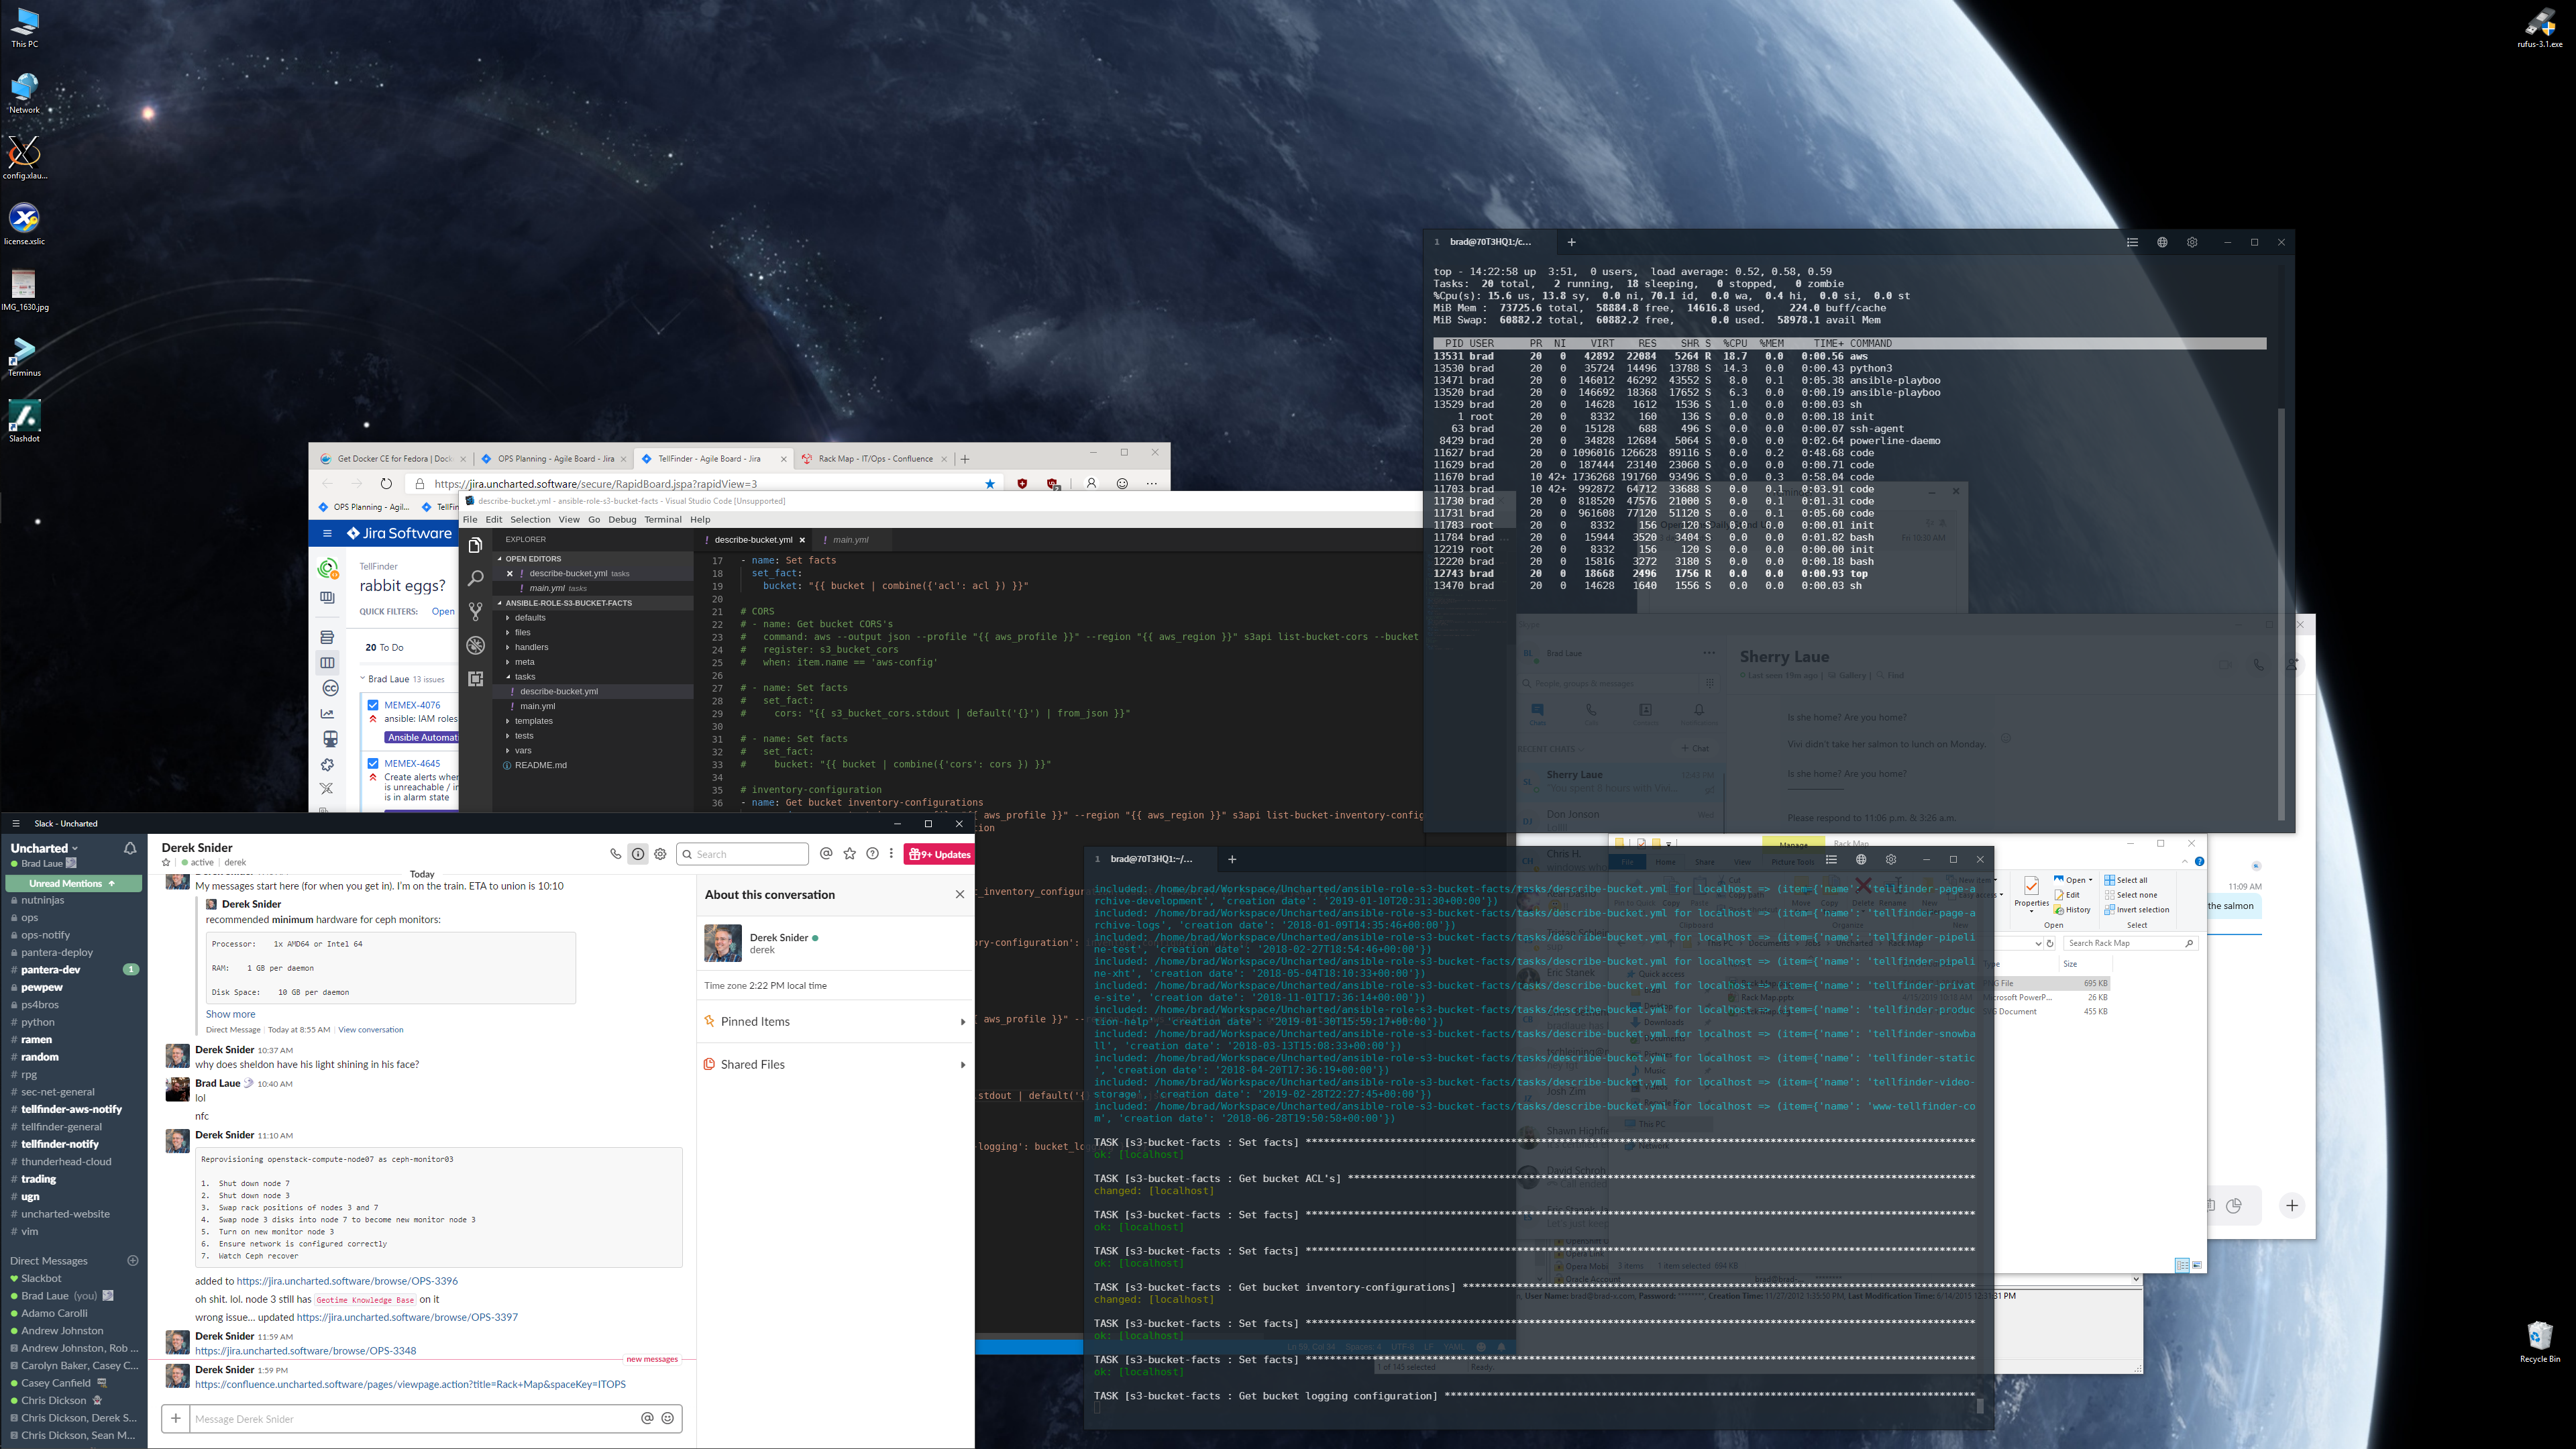Show starred items in Slack header

click(850, 854)
